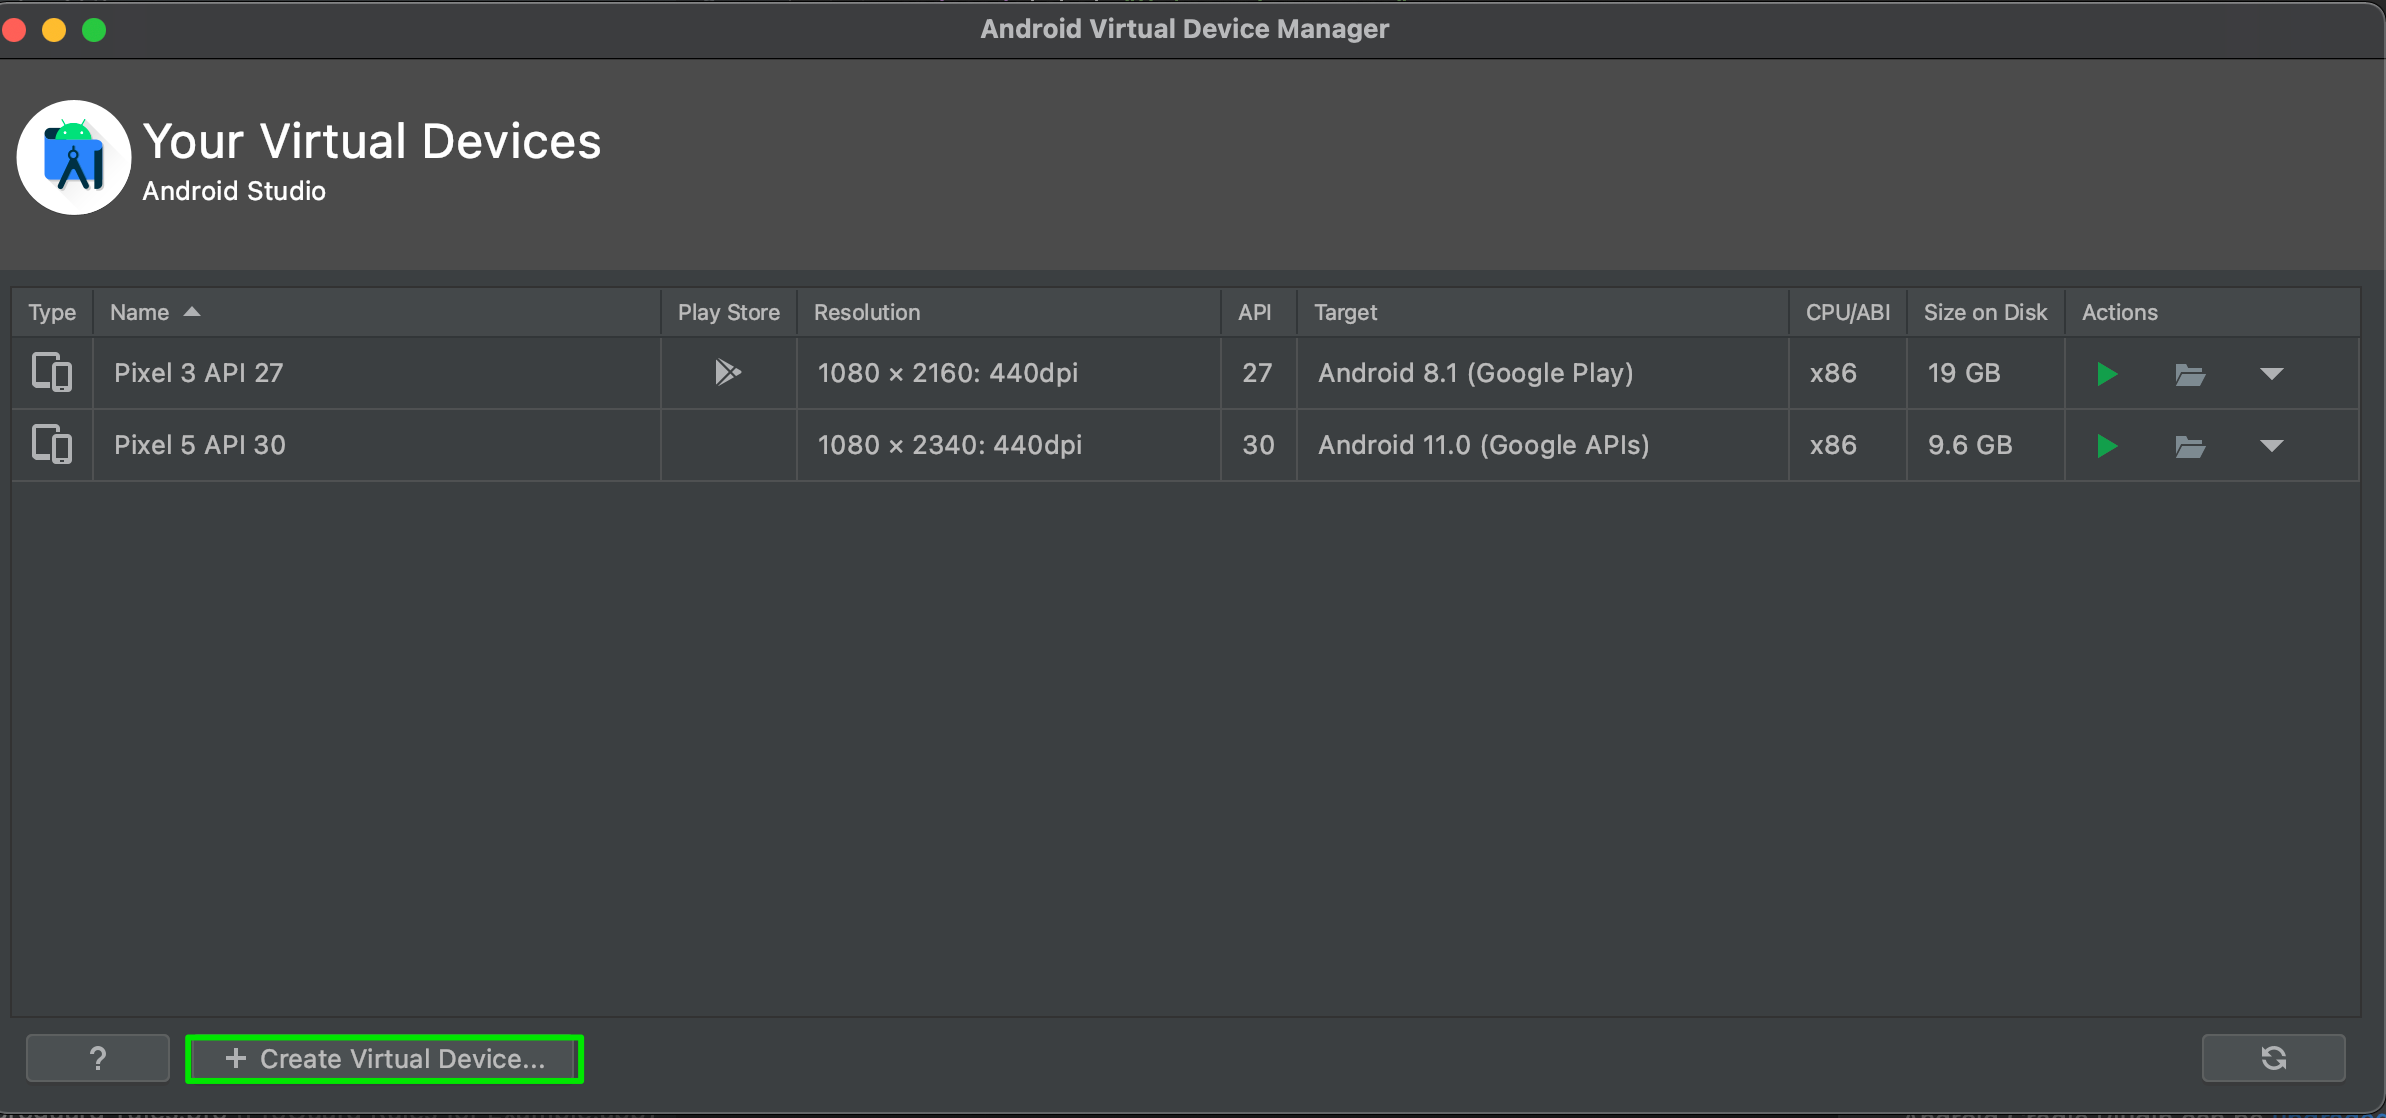Expand the actions dropdown for Pixel 5 API 30
This screenshot has width=2386, height=1118.
2272,447
